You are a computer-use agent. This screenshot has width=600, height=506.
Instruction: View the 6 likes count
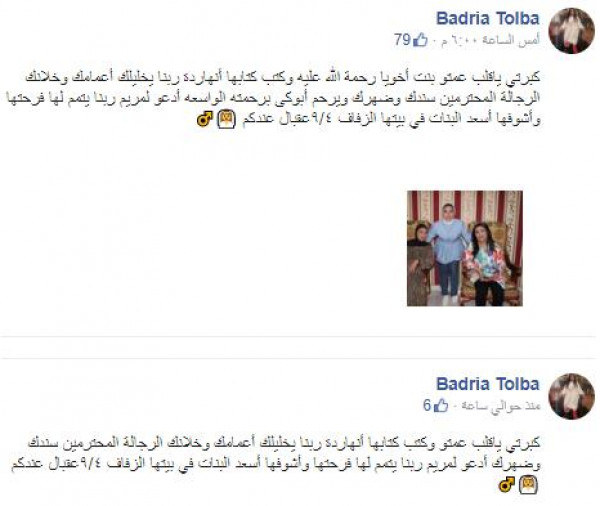(x=427, y=405)
